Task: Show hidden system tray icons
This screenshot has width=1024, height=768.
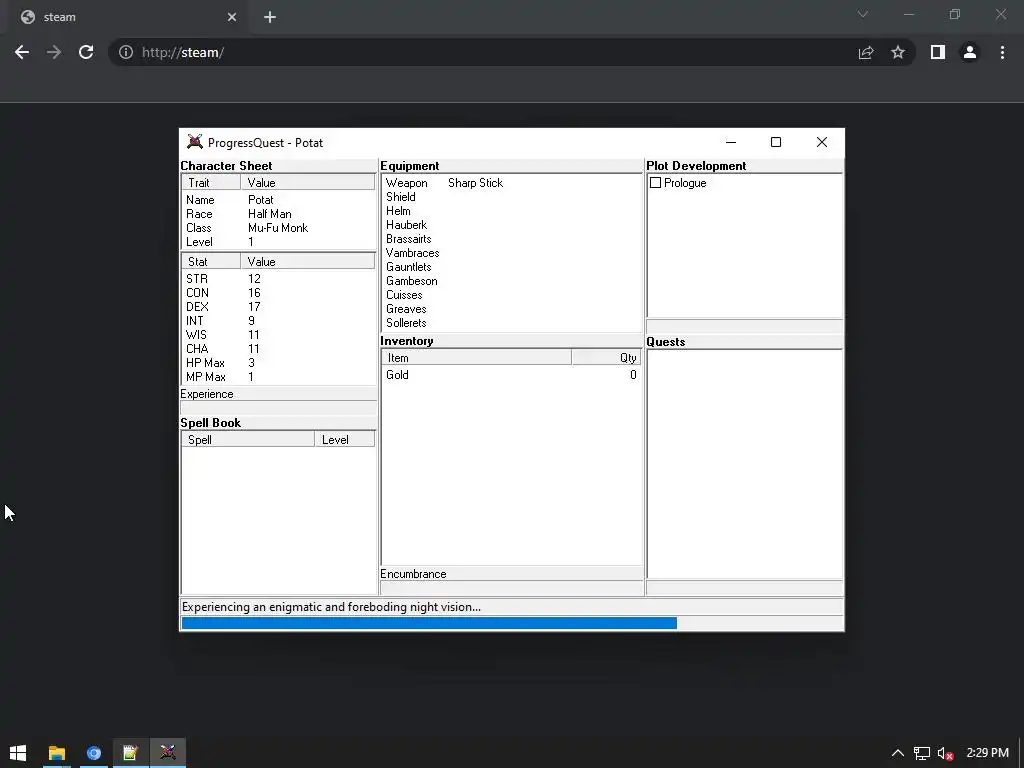Action: [898, 753]
